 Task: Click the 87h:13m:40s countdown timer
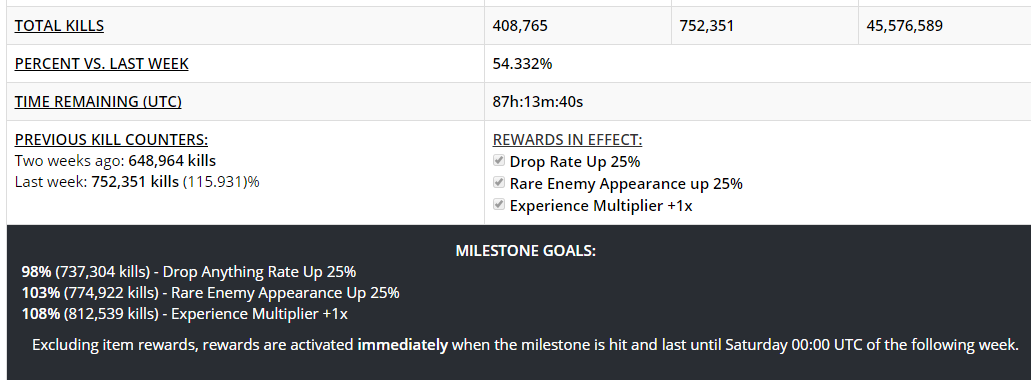click(538, 102)
